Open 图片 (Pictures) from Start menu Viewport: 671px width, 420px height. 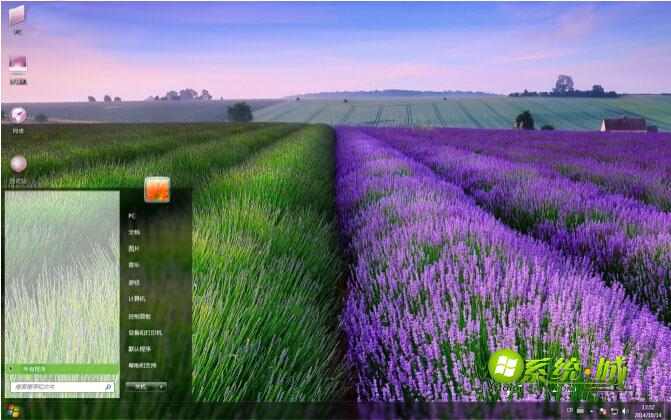click(134, 248)
